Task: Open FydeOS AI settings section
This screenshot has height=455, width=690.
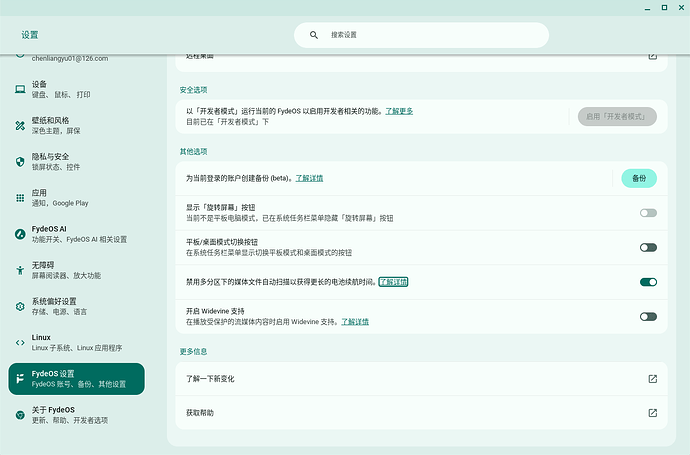Action: [x=77, y=234]
